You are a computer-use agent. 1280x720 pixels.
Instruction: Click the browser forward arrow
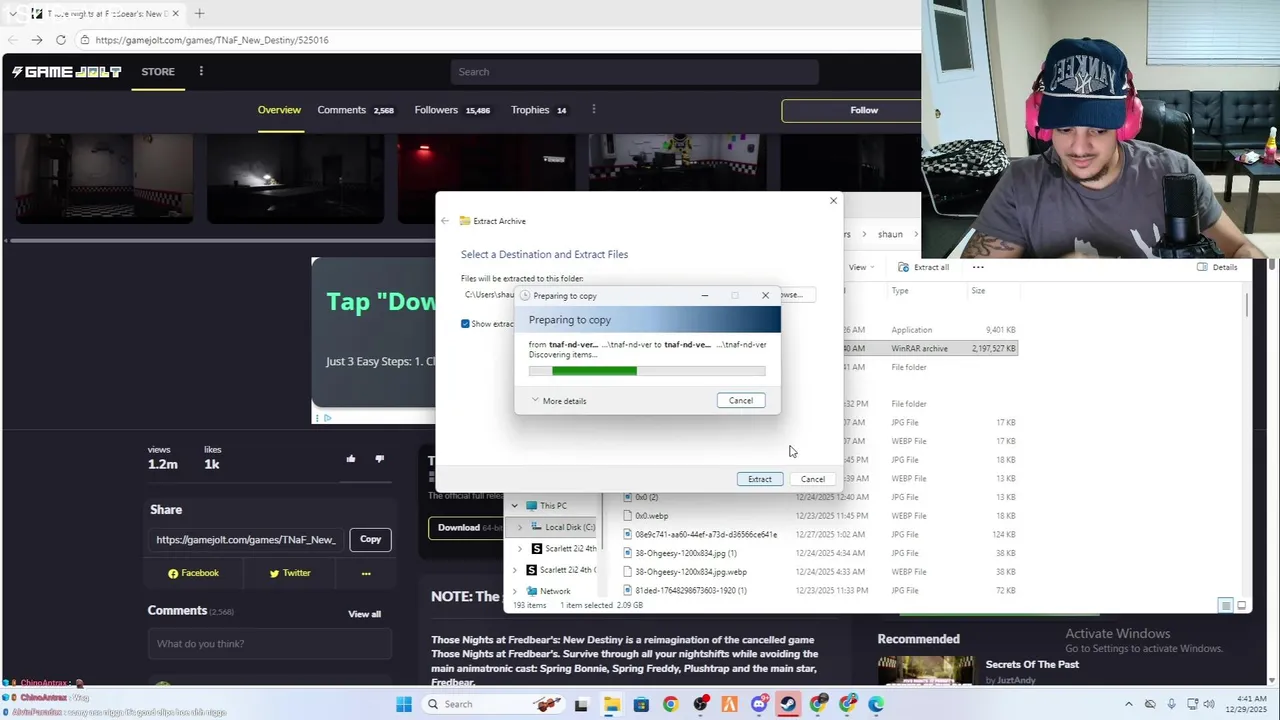(x=36, y=40)
